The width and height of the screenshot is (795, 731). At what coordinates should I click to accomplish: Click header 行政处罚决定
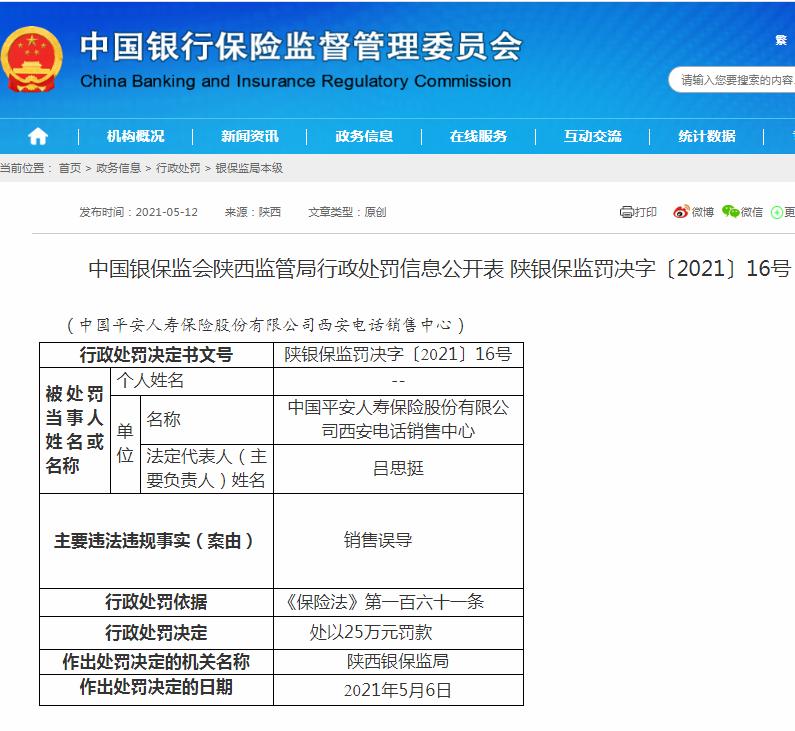pyautogui.click(x=156, y=633)
